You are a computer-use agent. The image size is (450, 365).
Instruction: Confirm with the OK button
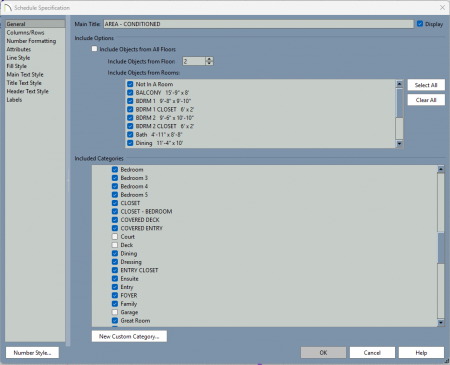pyautogui.click(x=323, y=353)
